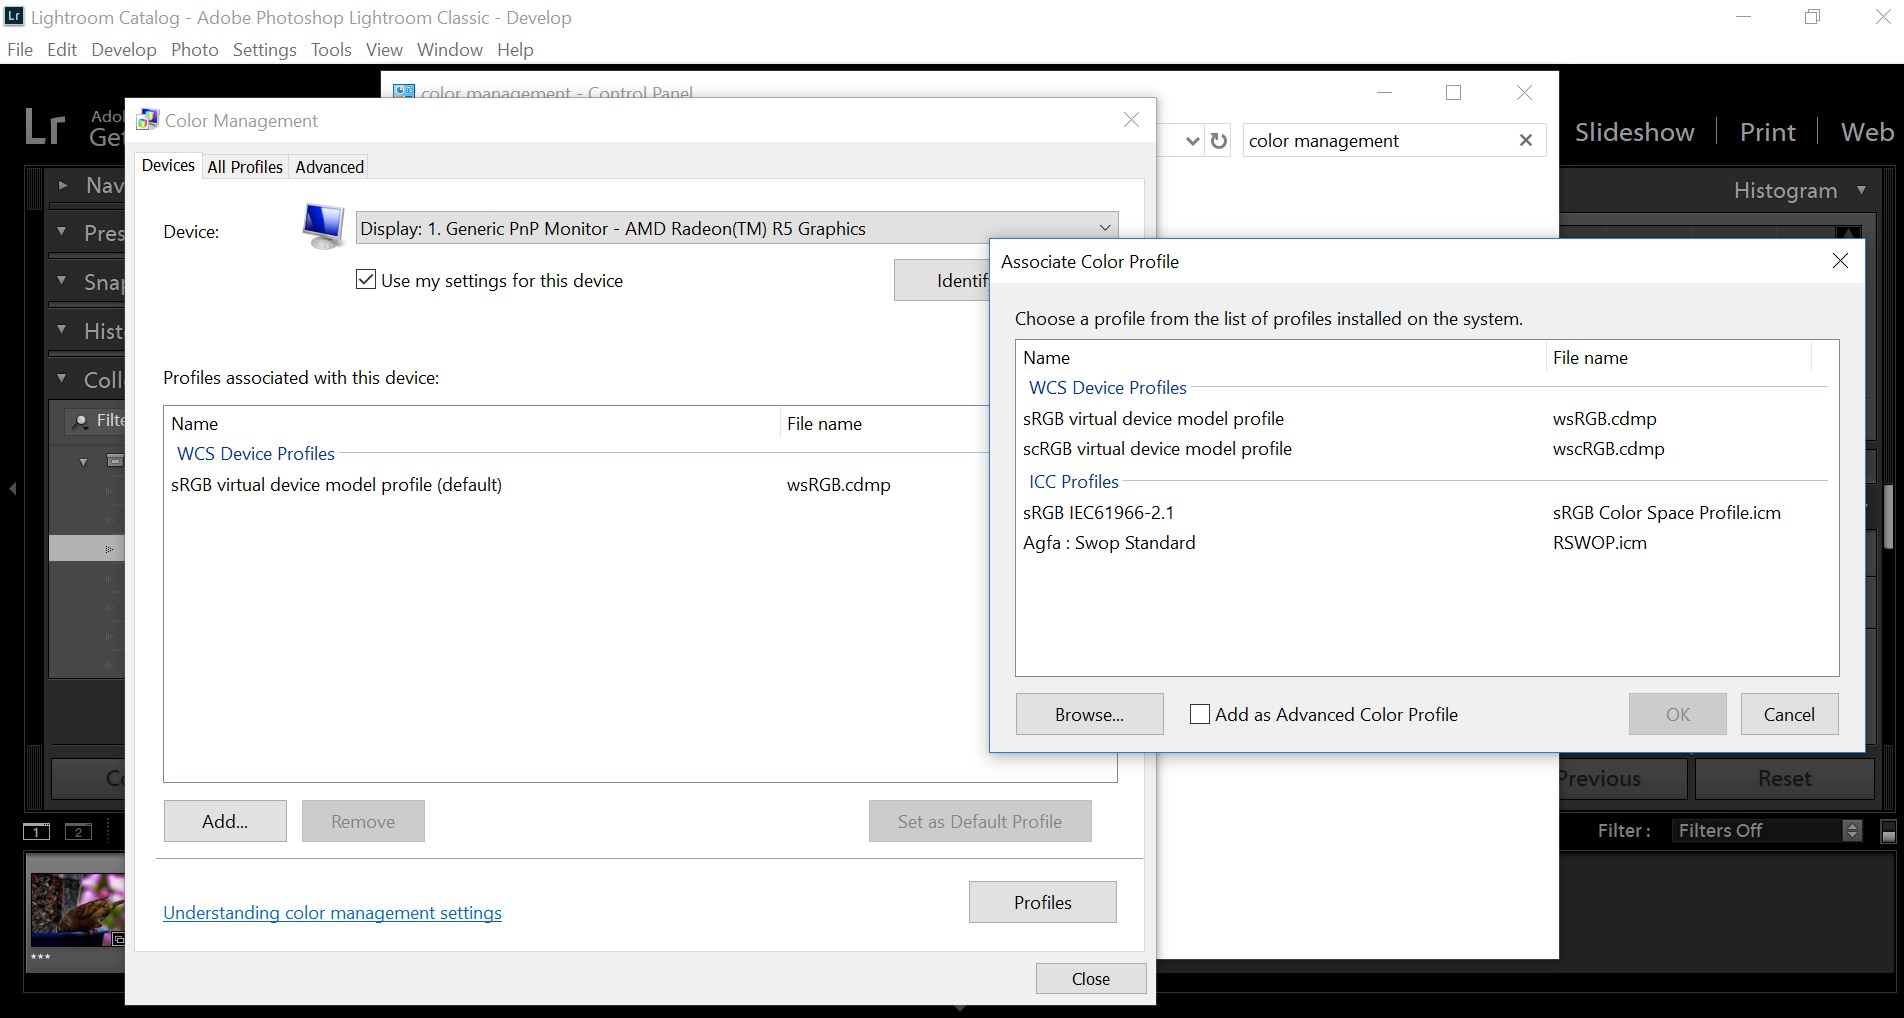Click the Reset button in Lightroom
Image resolution: width=1904 pixels, height=1018 pixels.
click(1784, 778)
